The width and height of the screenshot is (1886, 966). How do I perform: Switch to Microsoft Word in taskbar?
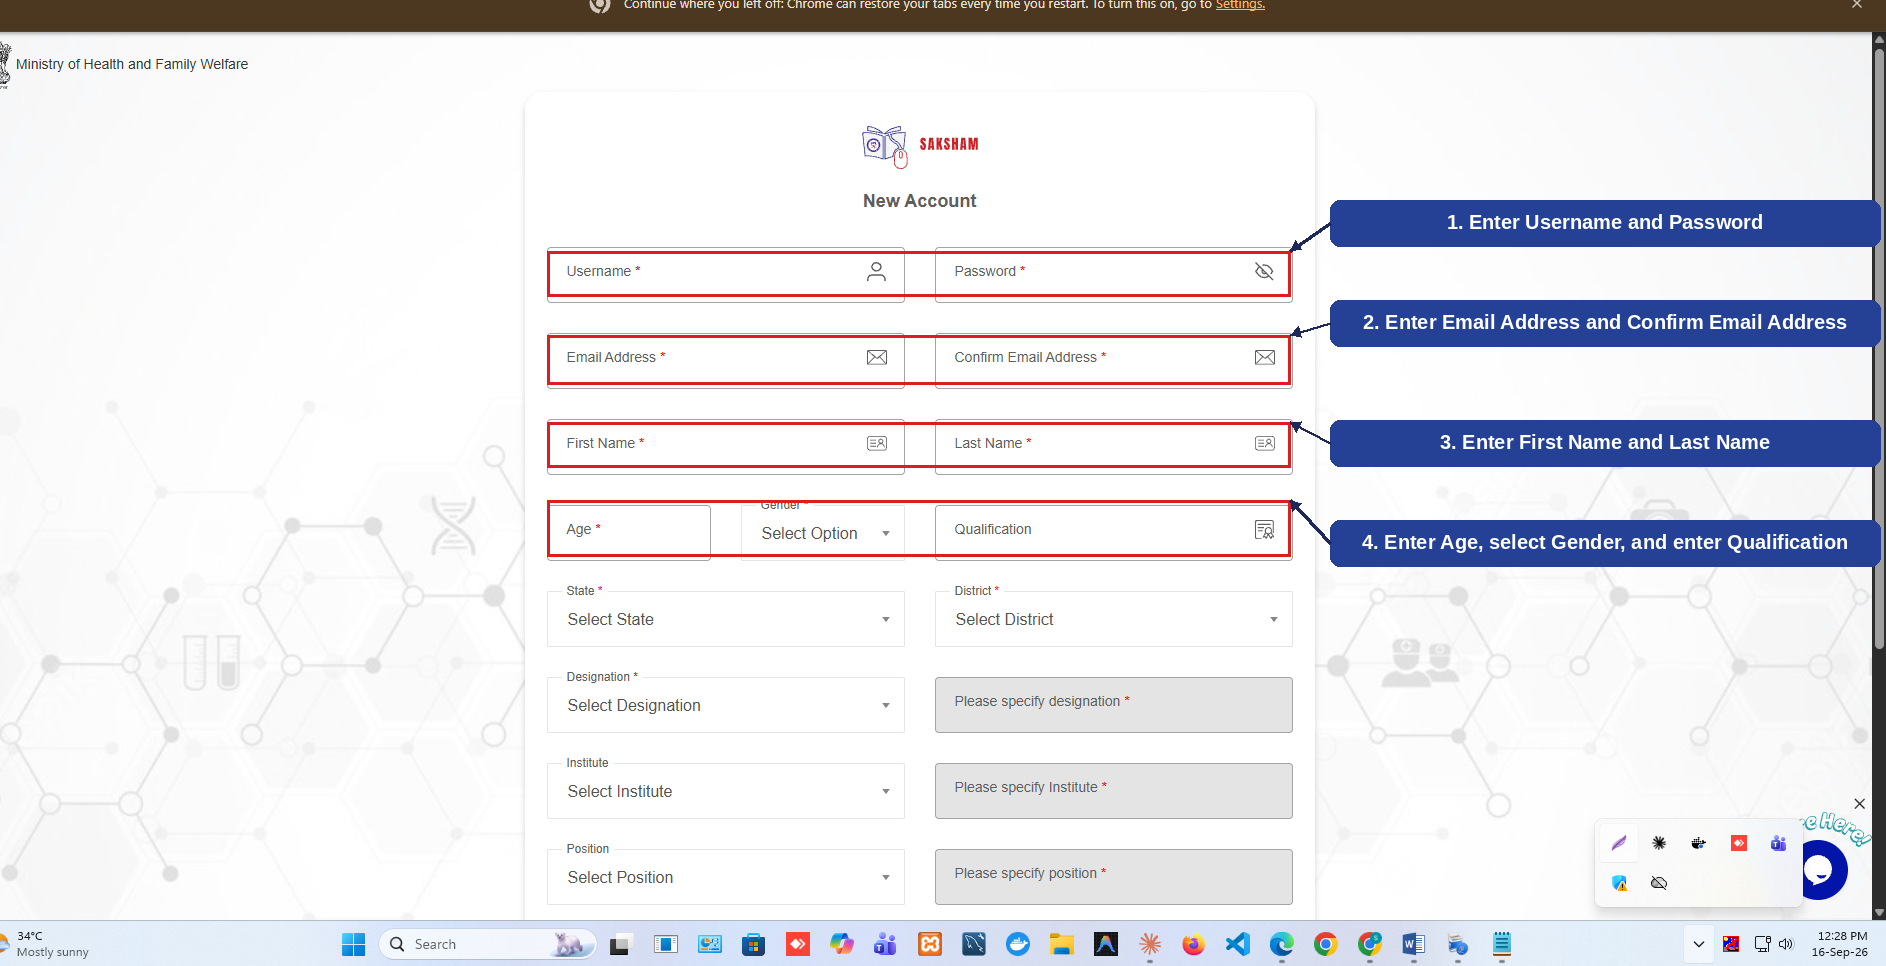point(1414,944)
